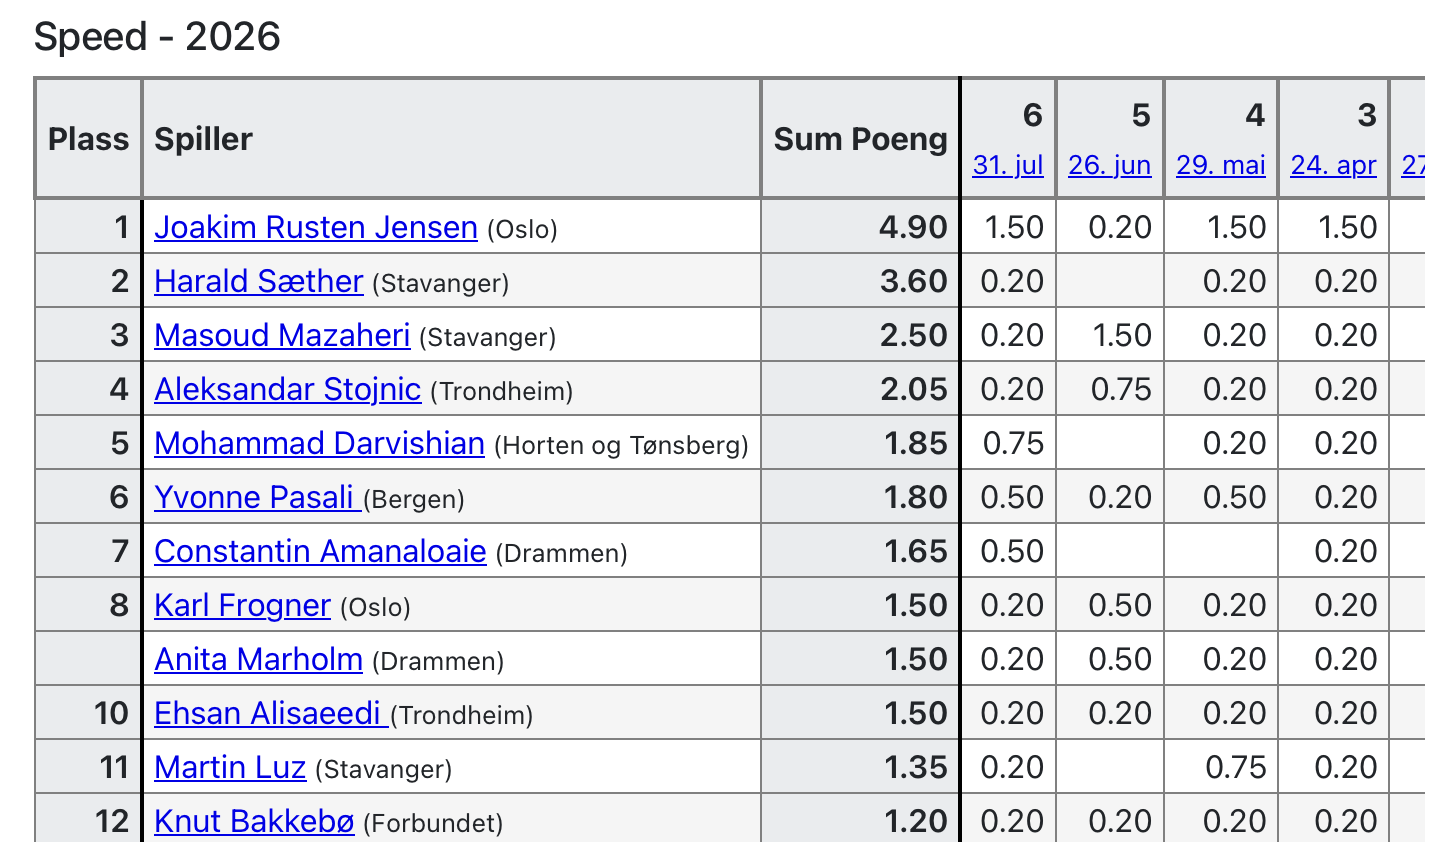Open Constantin Amanaloaie's player page
The image size is (1456, 842).
pos(321,552)
